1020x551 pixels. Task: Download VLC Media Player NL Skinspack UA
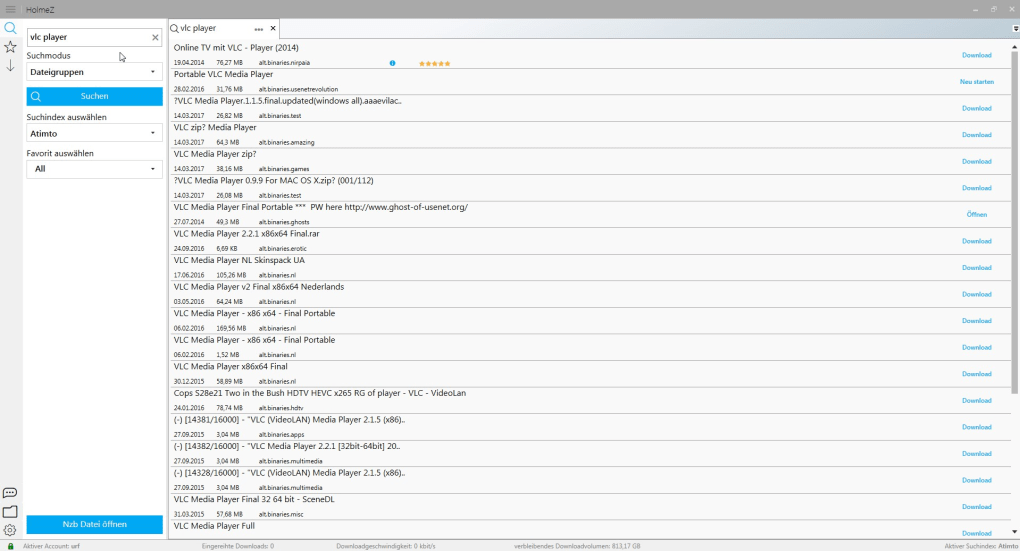coord(976,268)
